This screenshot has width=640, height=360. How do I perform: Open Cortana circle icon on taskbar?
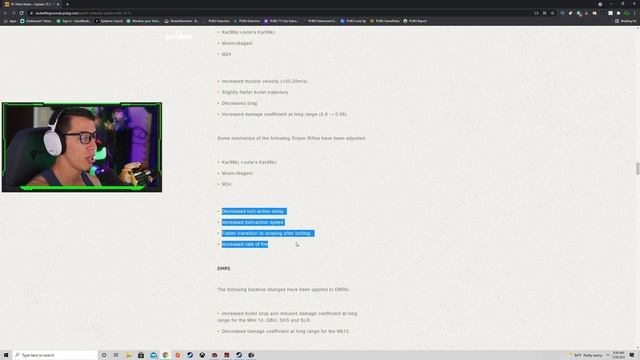click(104, 355)
